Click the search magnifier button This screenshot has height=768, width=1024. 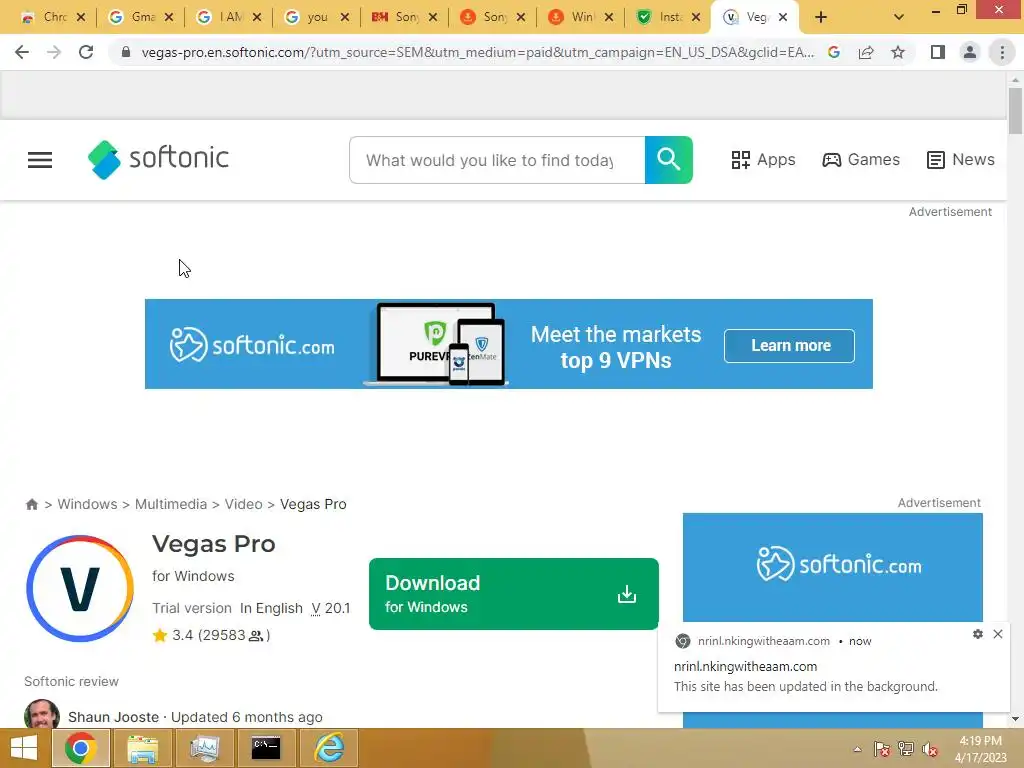(669, 160)
